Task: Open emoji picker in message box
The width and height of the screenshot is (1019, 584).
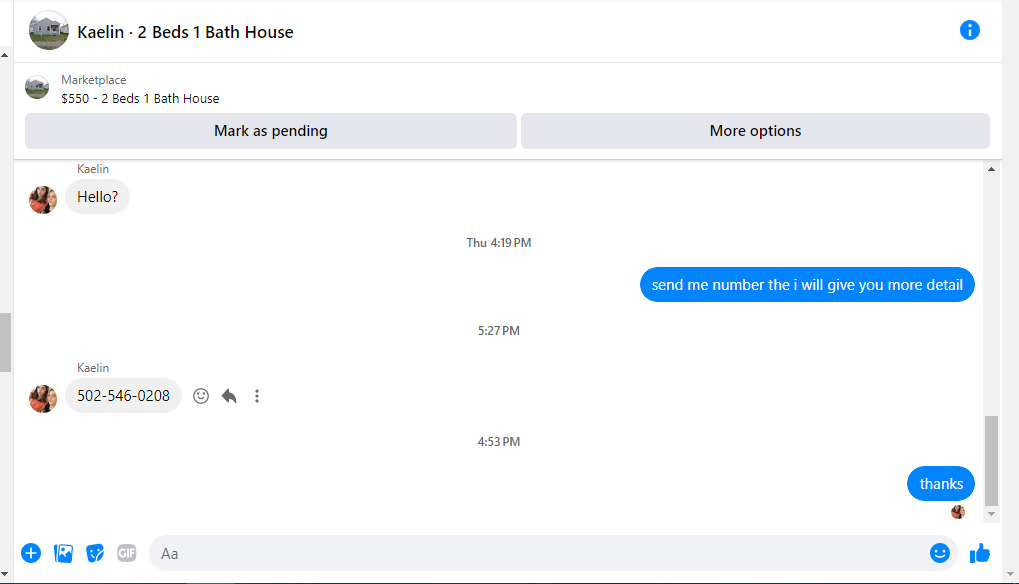Action: point(940,553)
